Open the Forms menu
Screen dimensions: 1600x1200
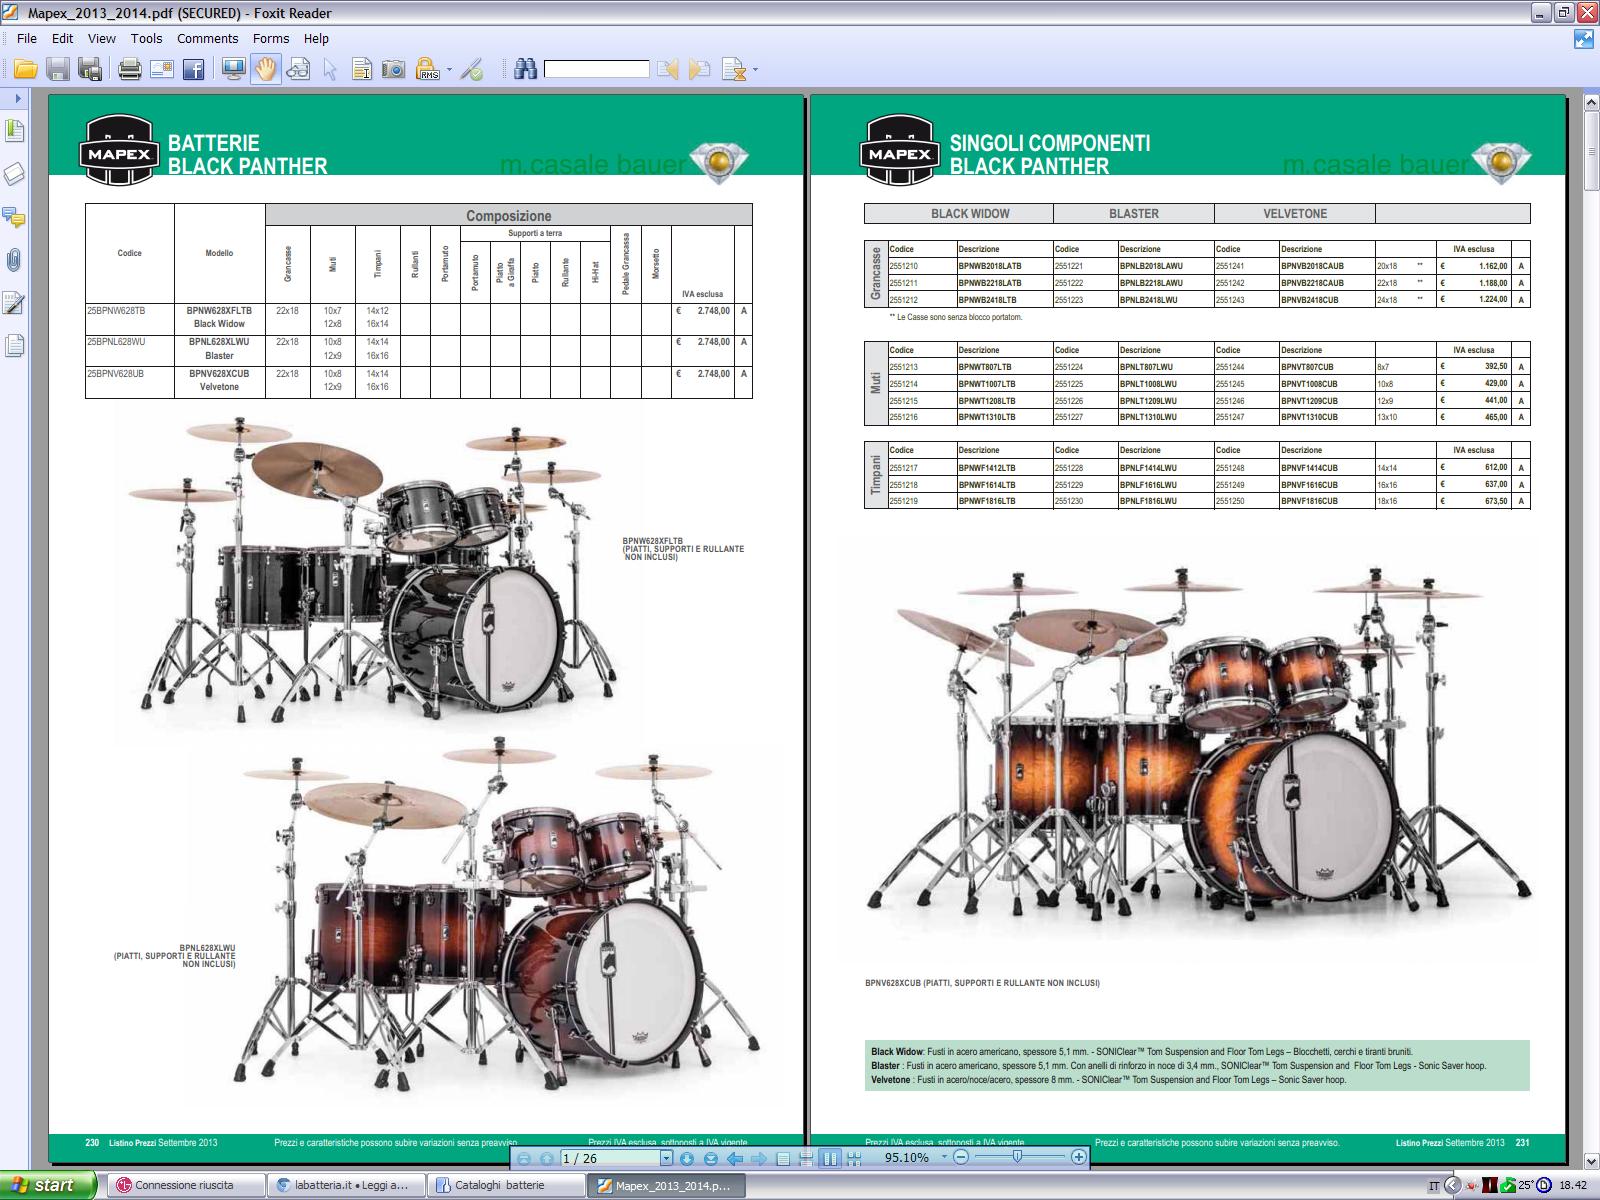[271, 38]
